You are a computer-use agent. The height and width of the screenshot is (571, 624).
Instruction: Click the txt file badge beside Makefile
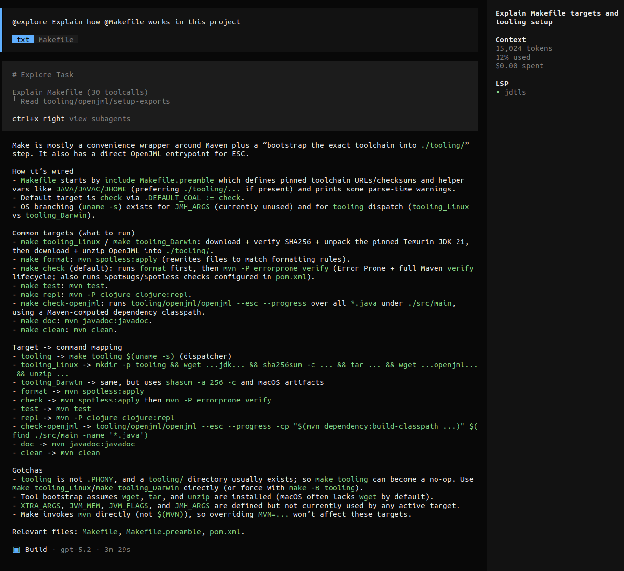[22, 39]
